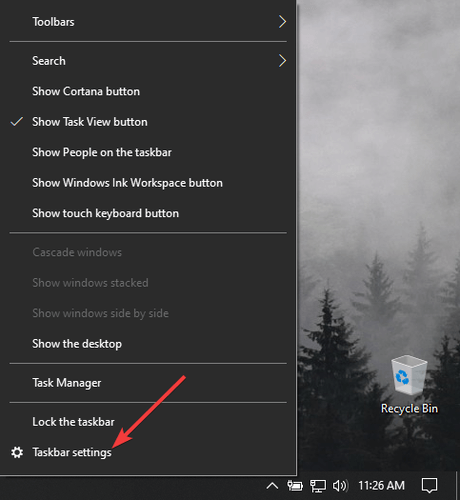The image size is (460, 500).
Task: Open Task Manager from the menu
Action: click(x=148, y=383)
